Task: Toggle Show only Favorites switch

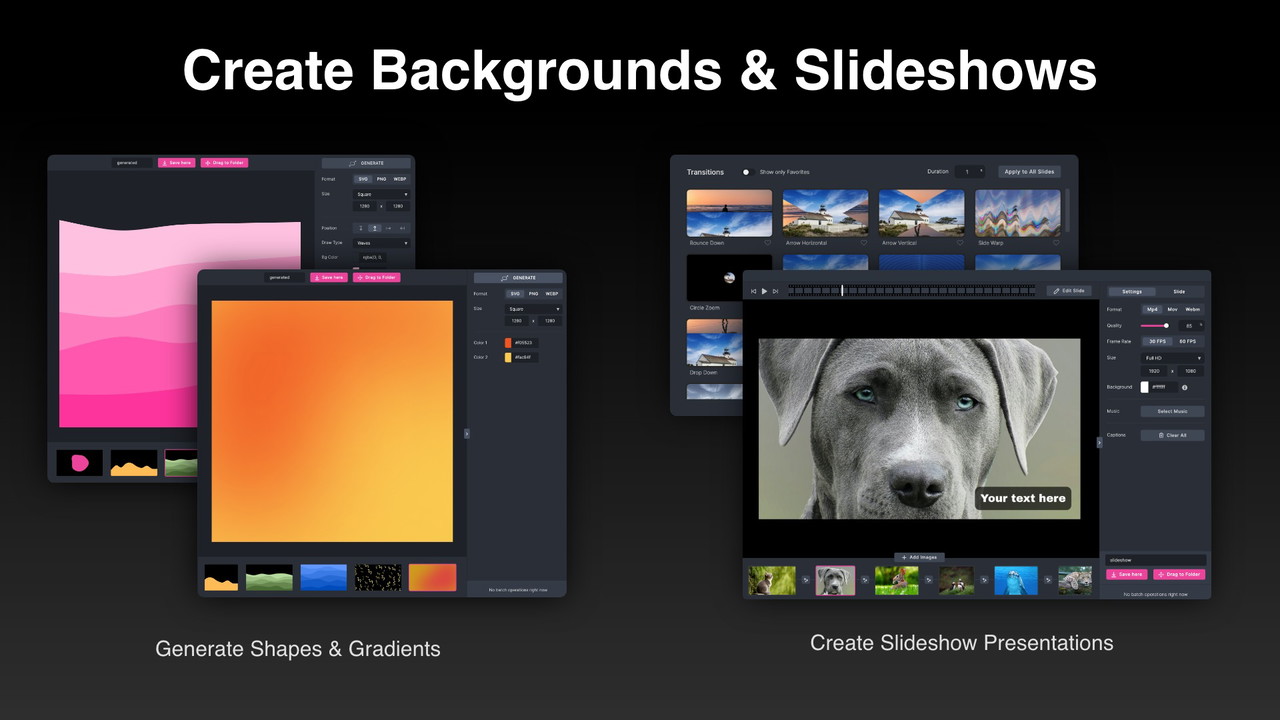Action: pyautogui.click(x=746, y=172)
